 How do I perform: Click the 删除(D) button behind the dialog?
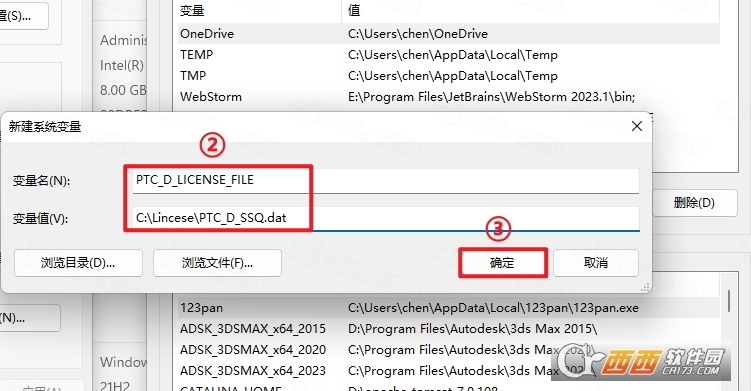(694, 203)
